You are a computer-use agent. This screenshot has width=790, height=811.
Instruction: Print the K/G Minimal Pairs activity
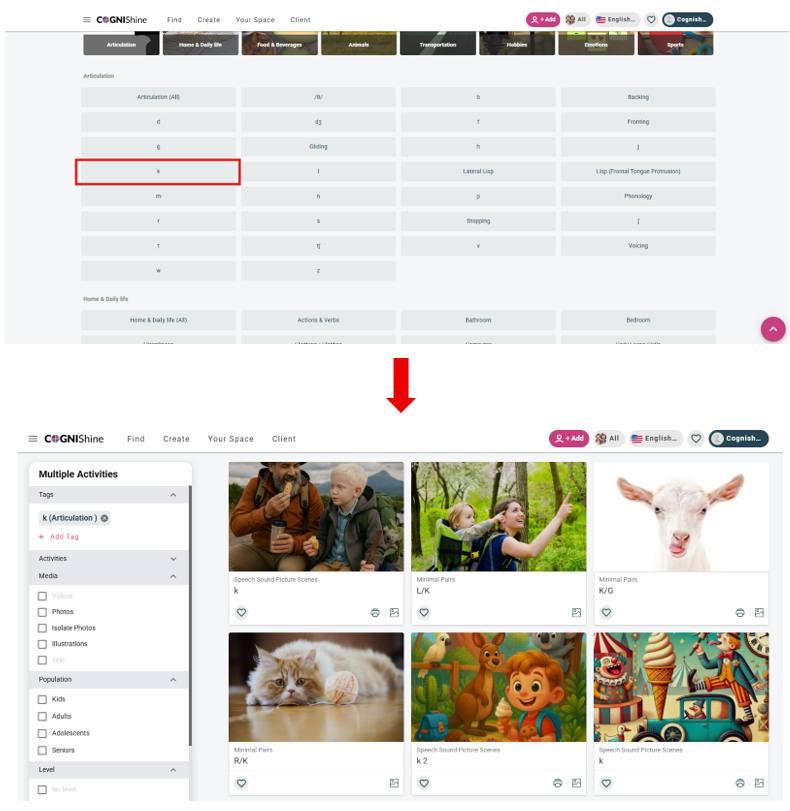click(740, 612)
